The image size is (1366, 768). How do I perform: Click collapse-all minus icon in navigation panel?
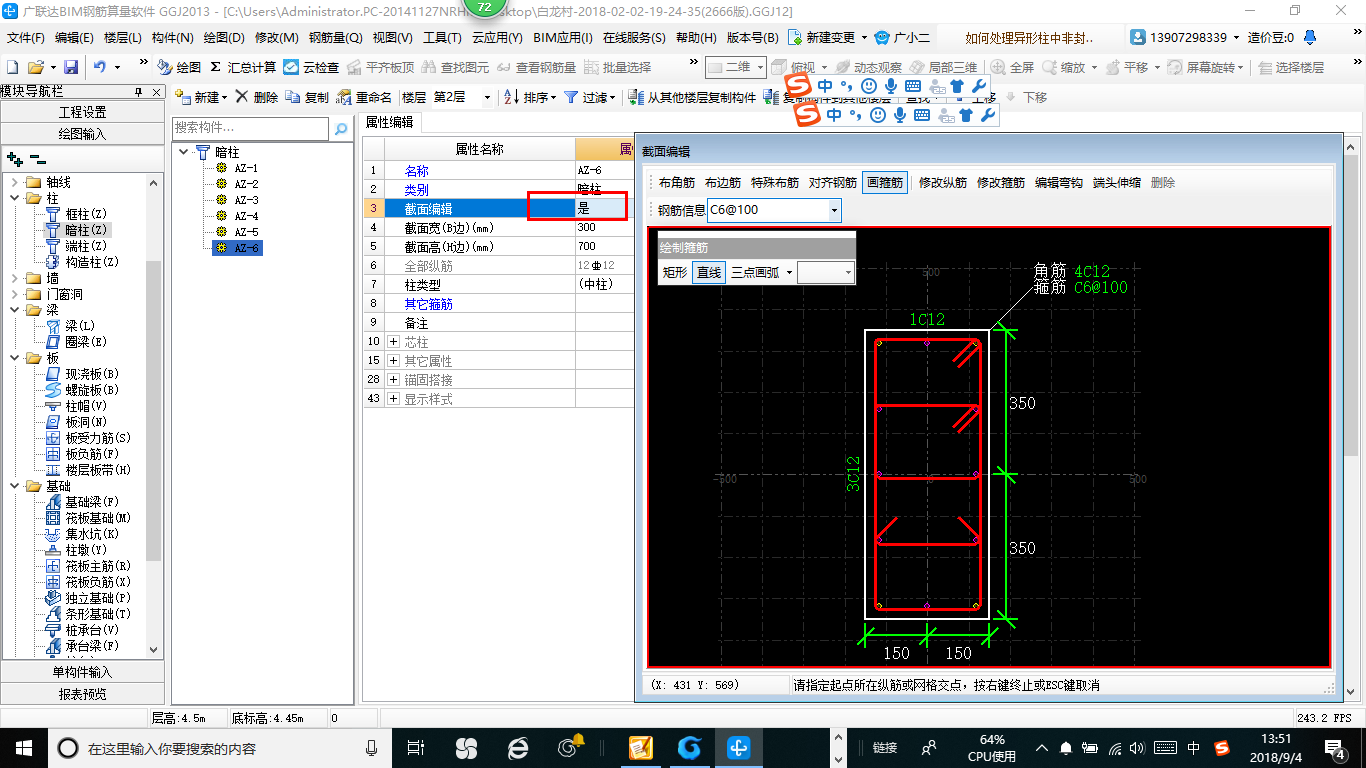pyautogui.click(x=38, y=158)
